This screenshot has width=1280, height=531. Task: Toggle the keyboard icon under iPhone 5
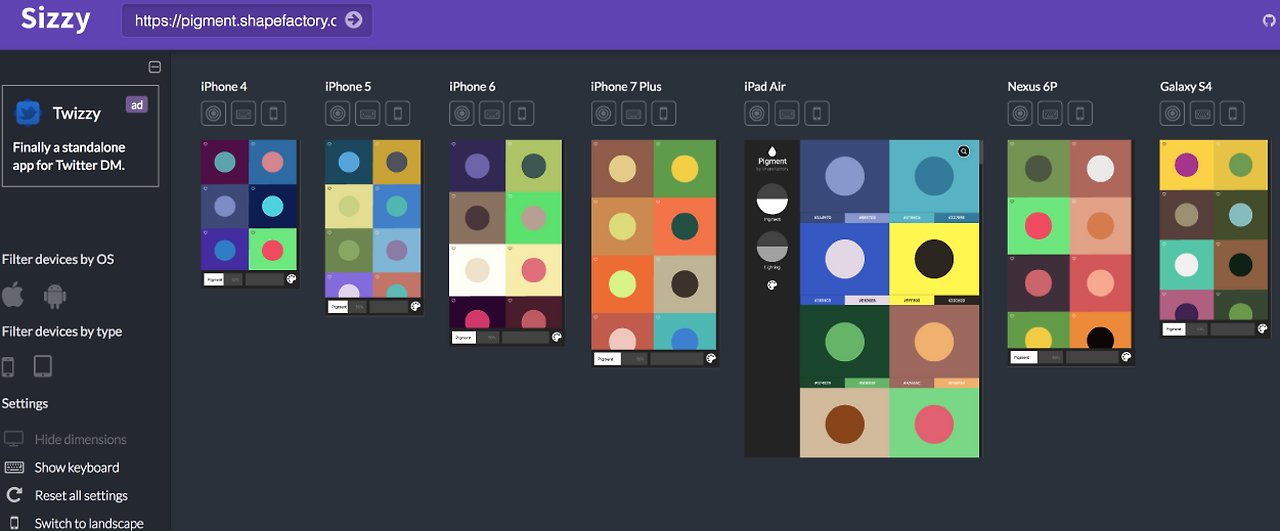(368, 113)
